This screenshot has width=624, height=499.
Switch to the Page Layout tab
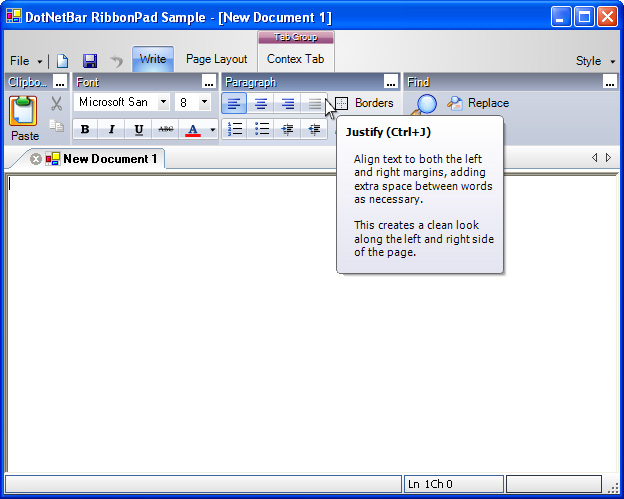coord(216,59)
